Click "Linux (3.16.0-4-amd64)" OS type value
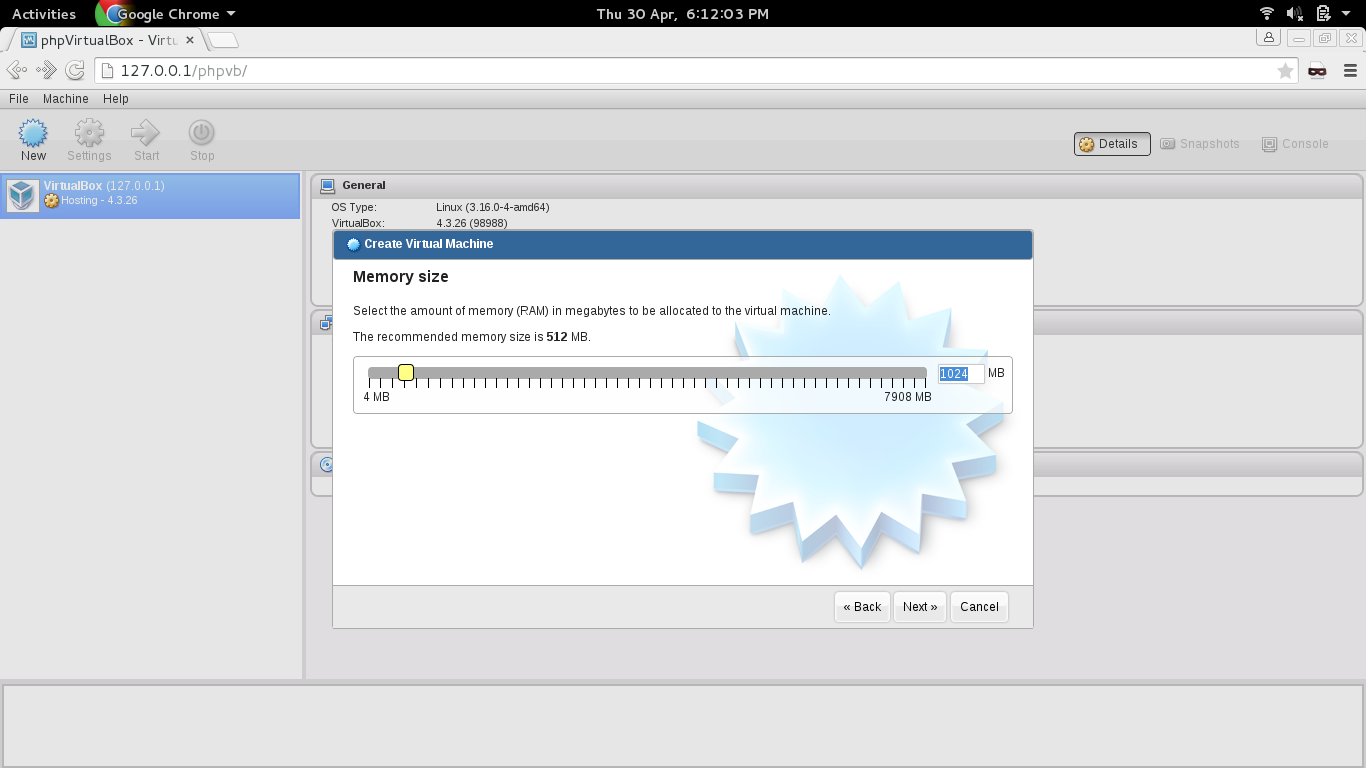 493,207
